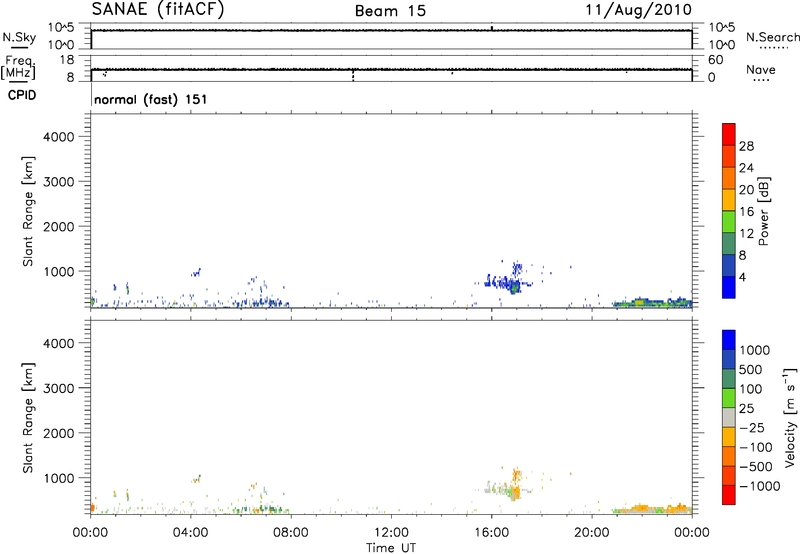Image resolution: width=800 pixels, height=554 pixels.
Task: Click the 'Slant Range [km]' label of power panel
Action: (28, 211)
